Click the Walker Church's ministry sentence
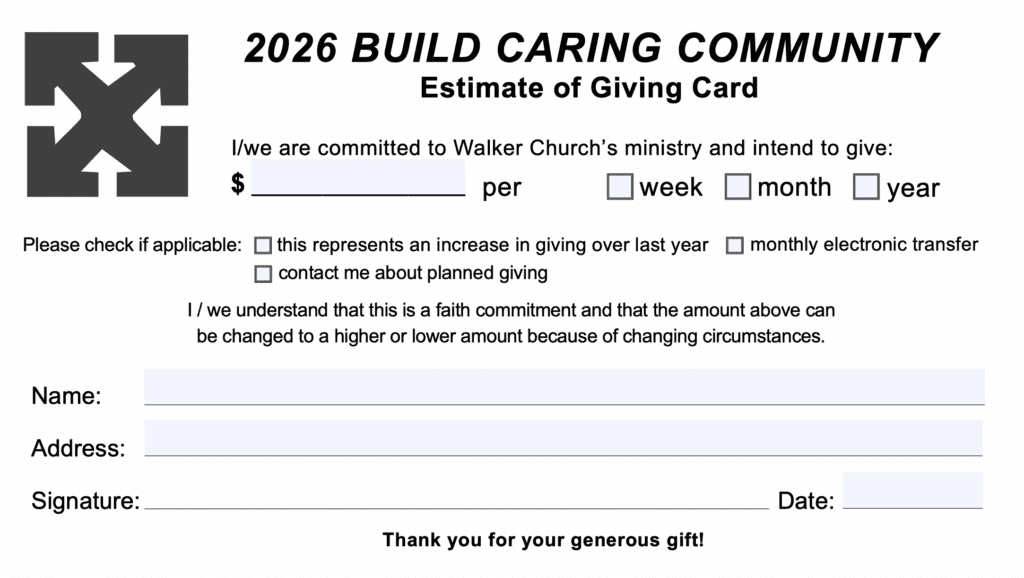 [562, 148]
